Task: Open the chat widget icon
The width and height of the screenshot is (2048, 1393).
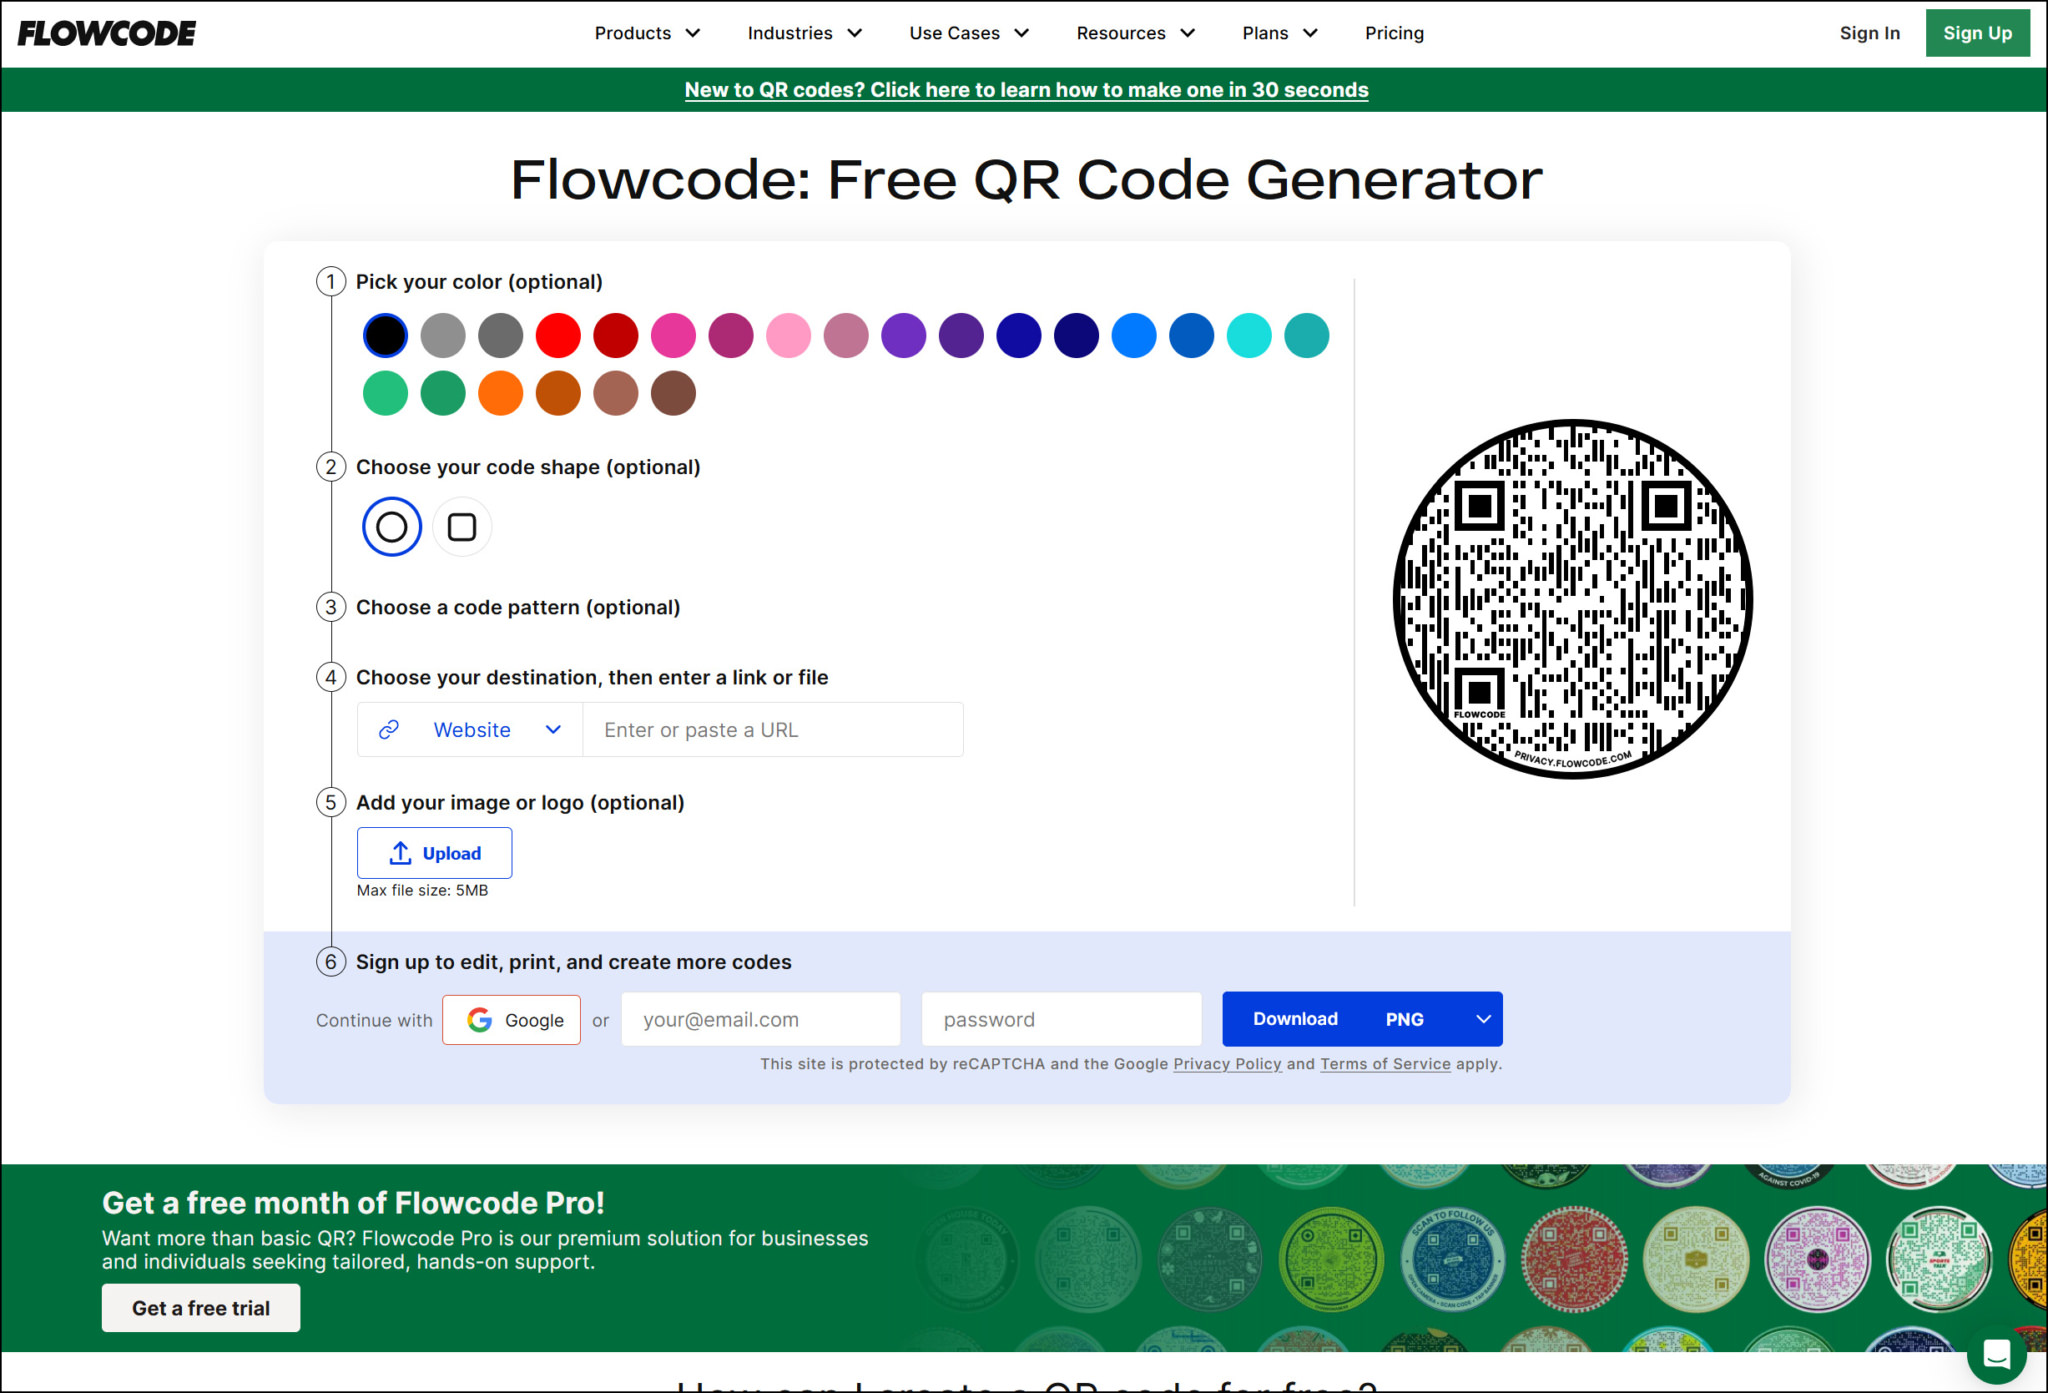Action: pyautogui.click(x=1996, y=1354)
